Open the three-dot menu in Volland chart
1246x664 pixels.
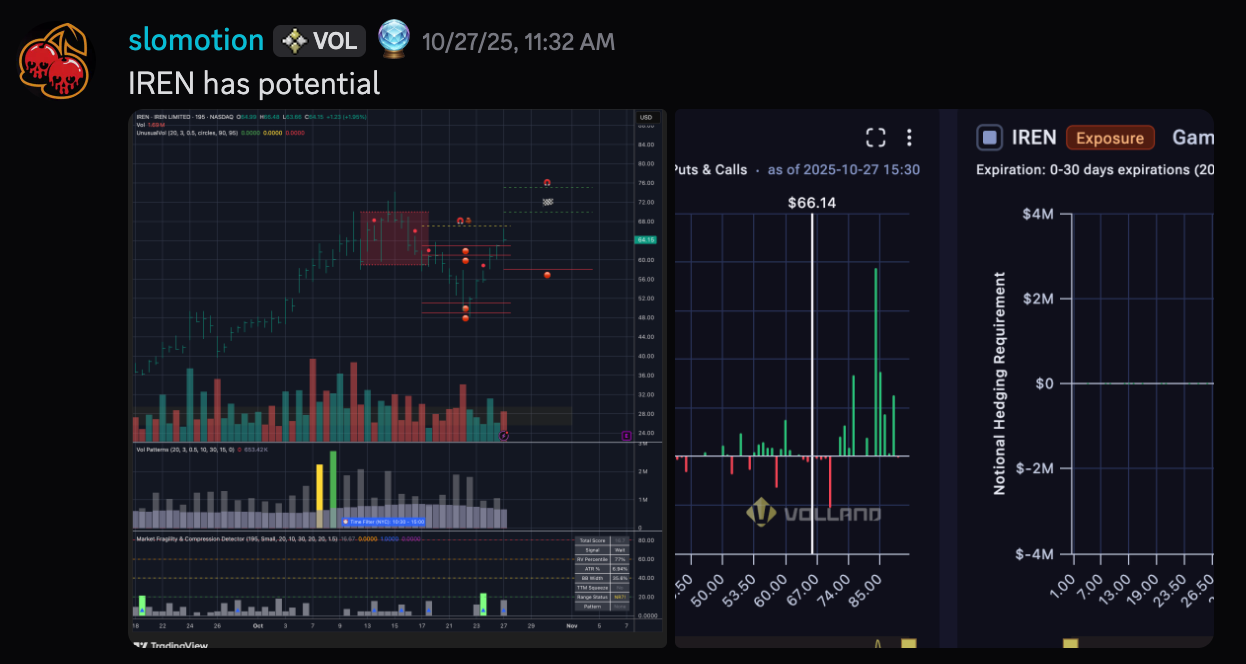[909, 137]
